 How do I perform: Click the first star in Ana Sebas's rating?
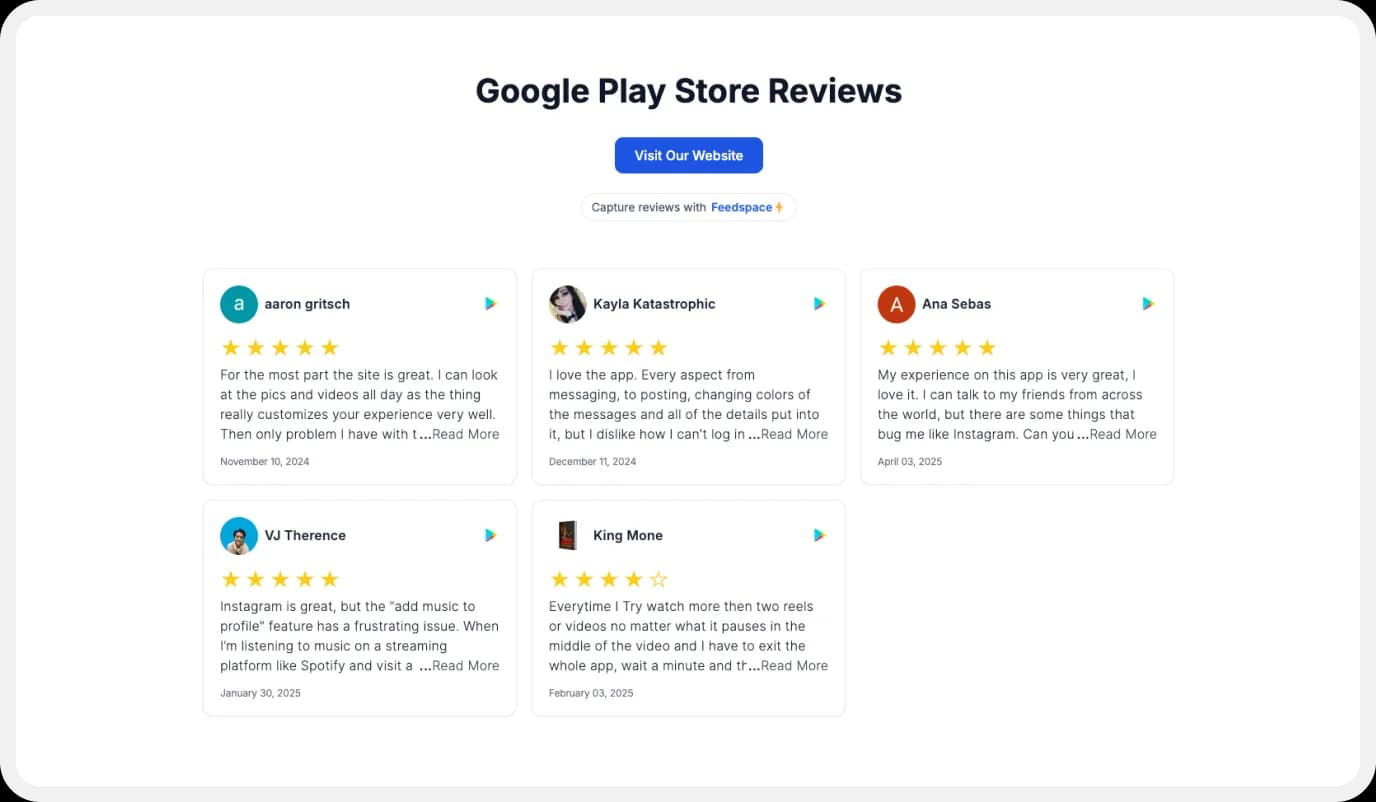pos(887,347)
